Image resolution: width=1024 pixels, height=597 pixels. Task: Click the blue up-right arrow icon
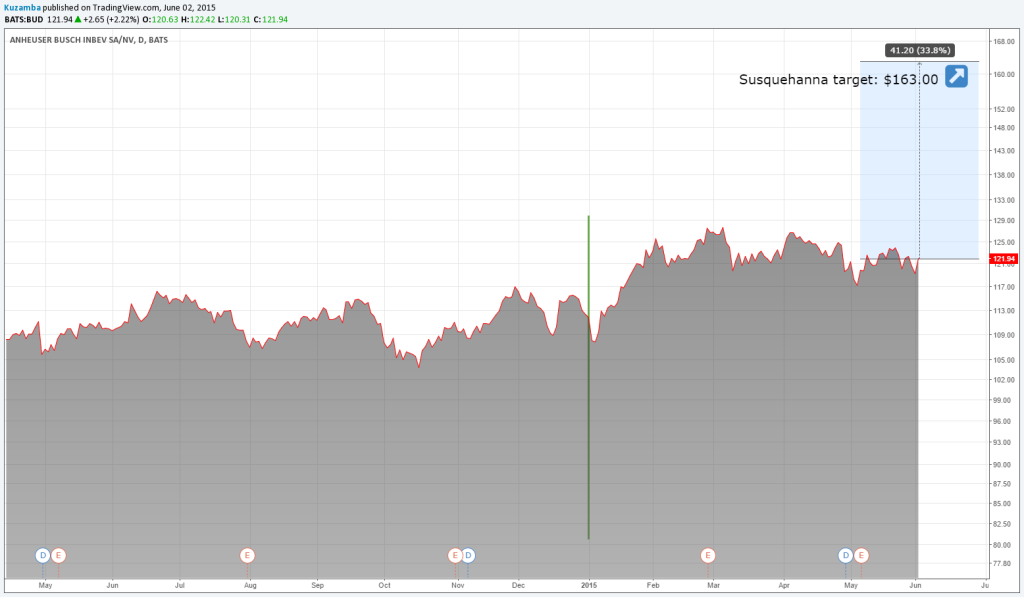(x=956, y=76)
